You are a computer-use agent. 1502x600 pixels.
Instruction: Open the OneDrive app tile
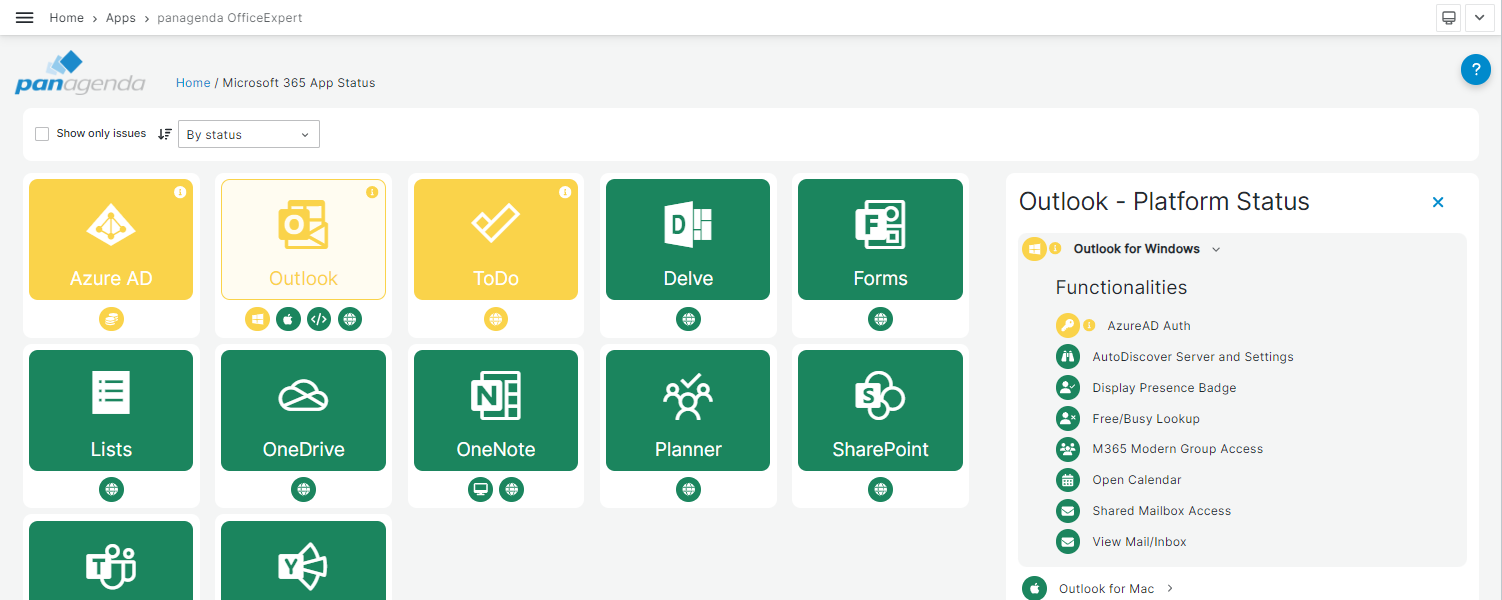(x=303, y=410)
